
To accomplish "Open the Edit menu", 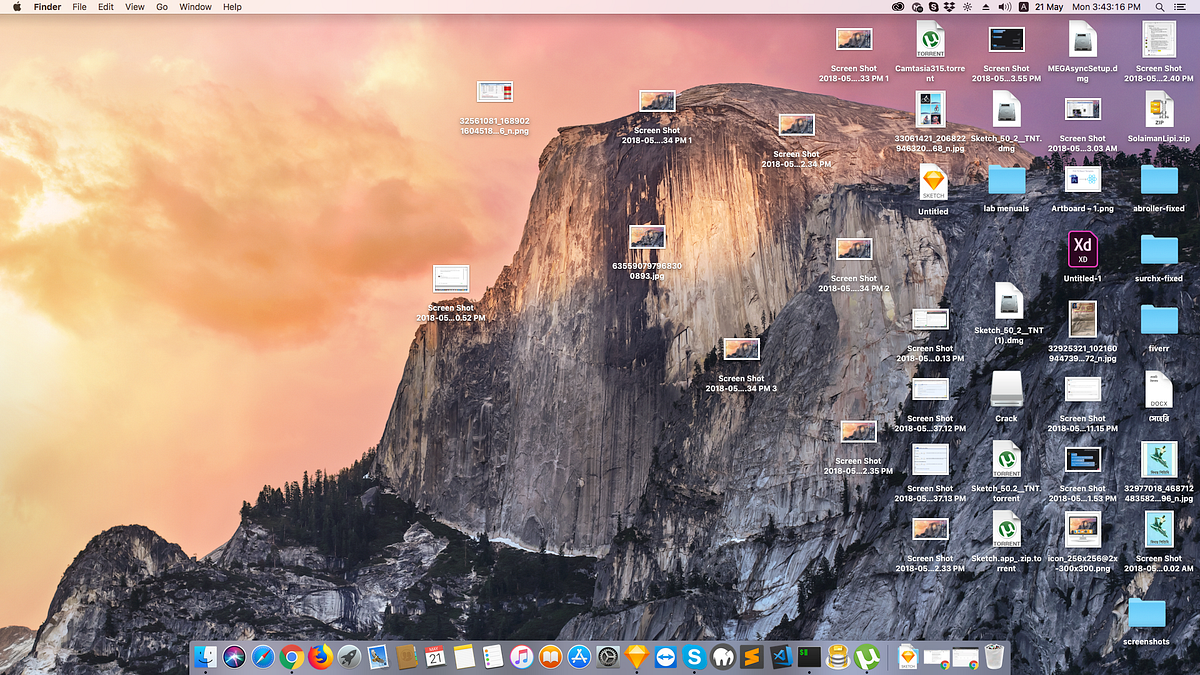I will pyautogui.click(x=106, y=7).
